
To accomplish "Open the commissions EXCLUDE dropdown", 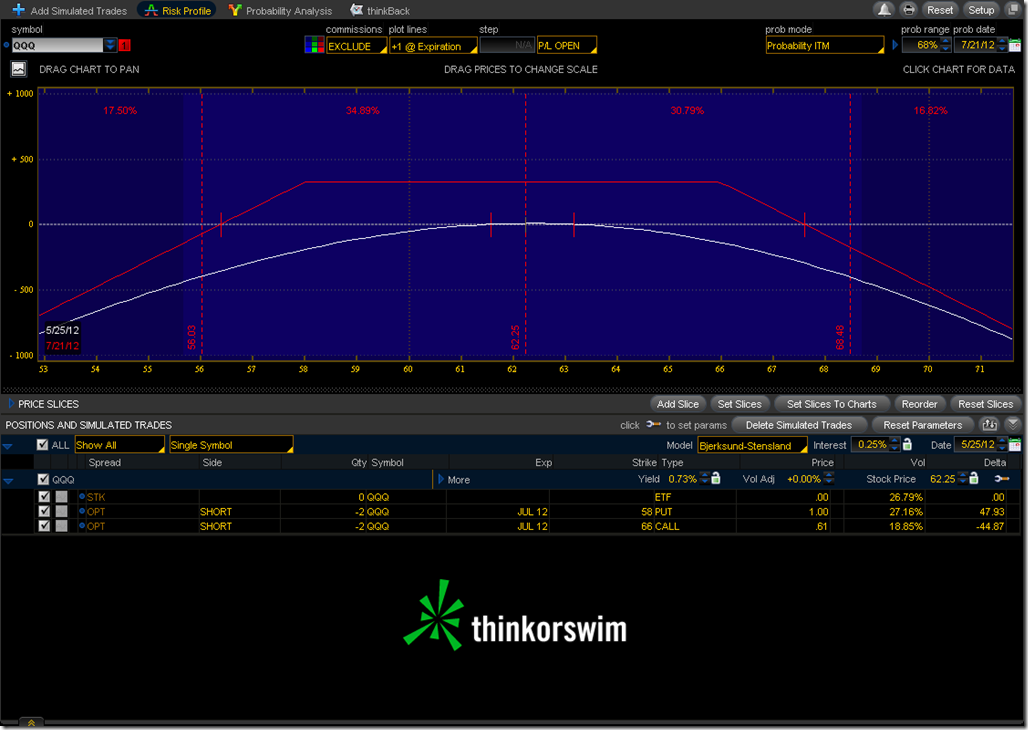I will pyautogui.click(x=357, y=46).
